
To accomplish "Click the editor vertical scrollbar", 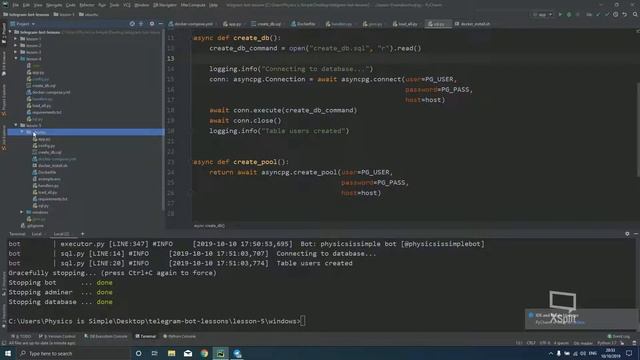I will pos(638,130).
